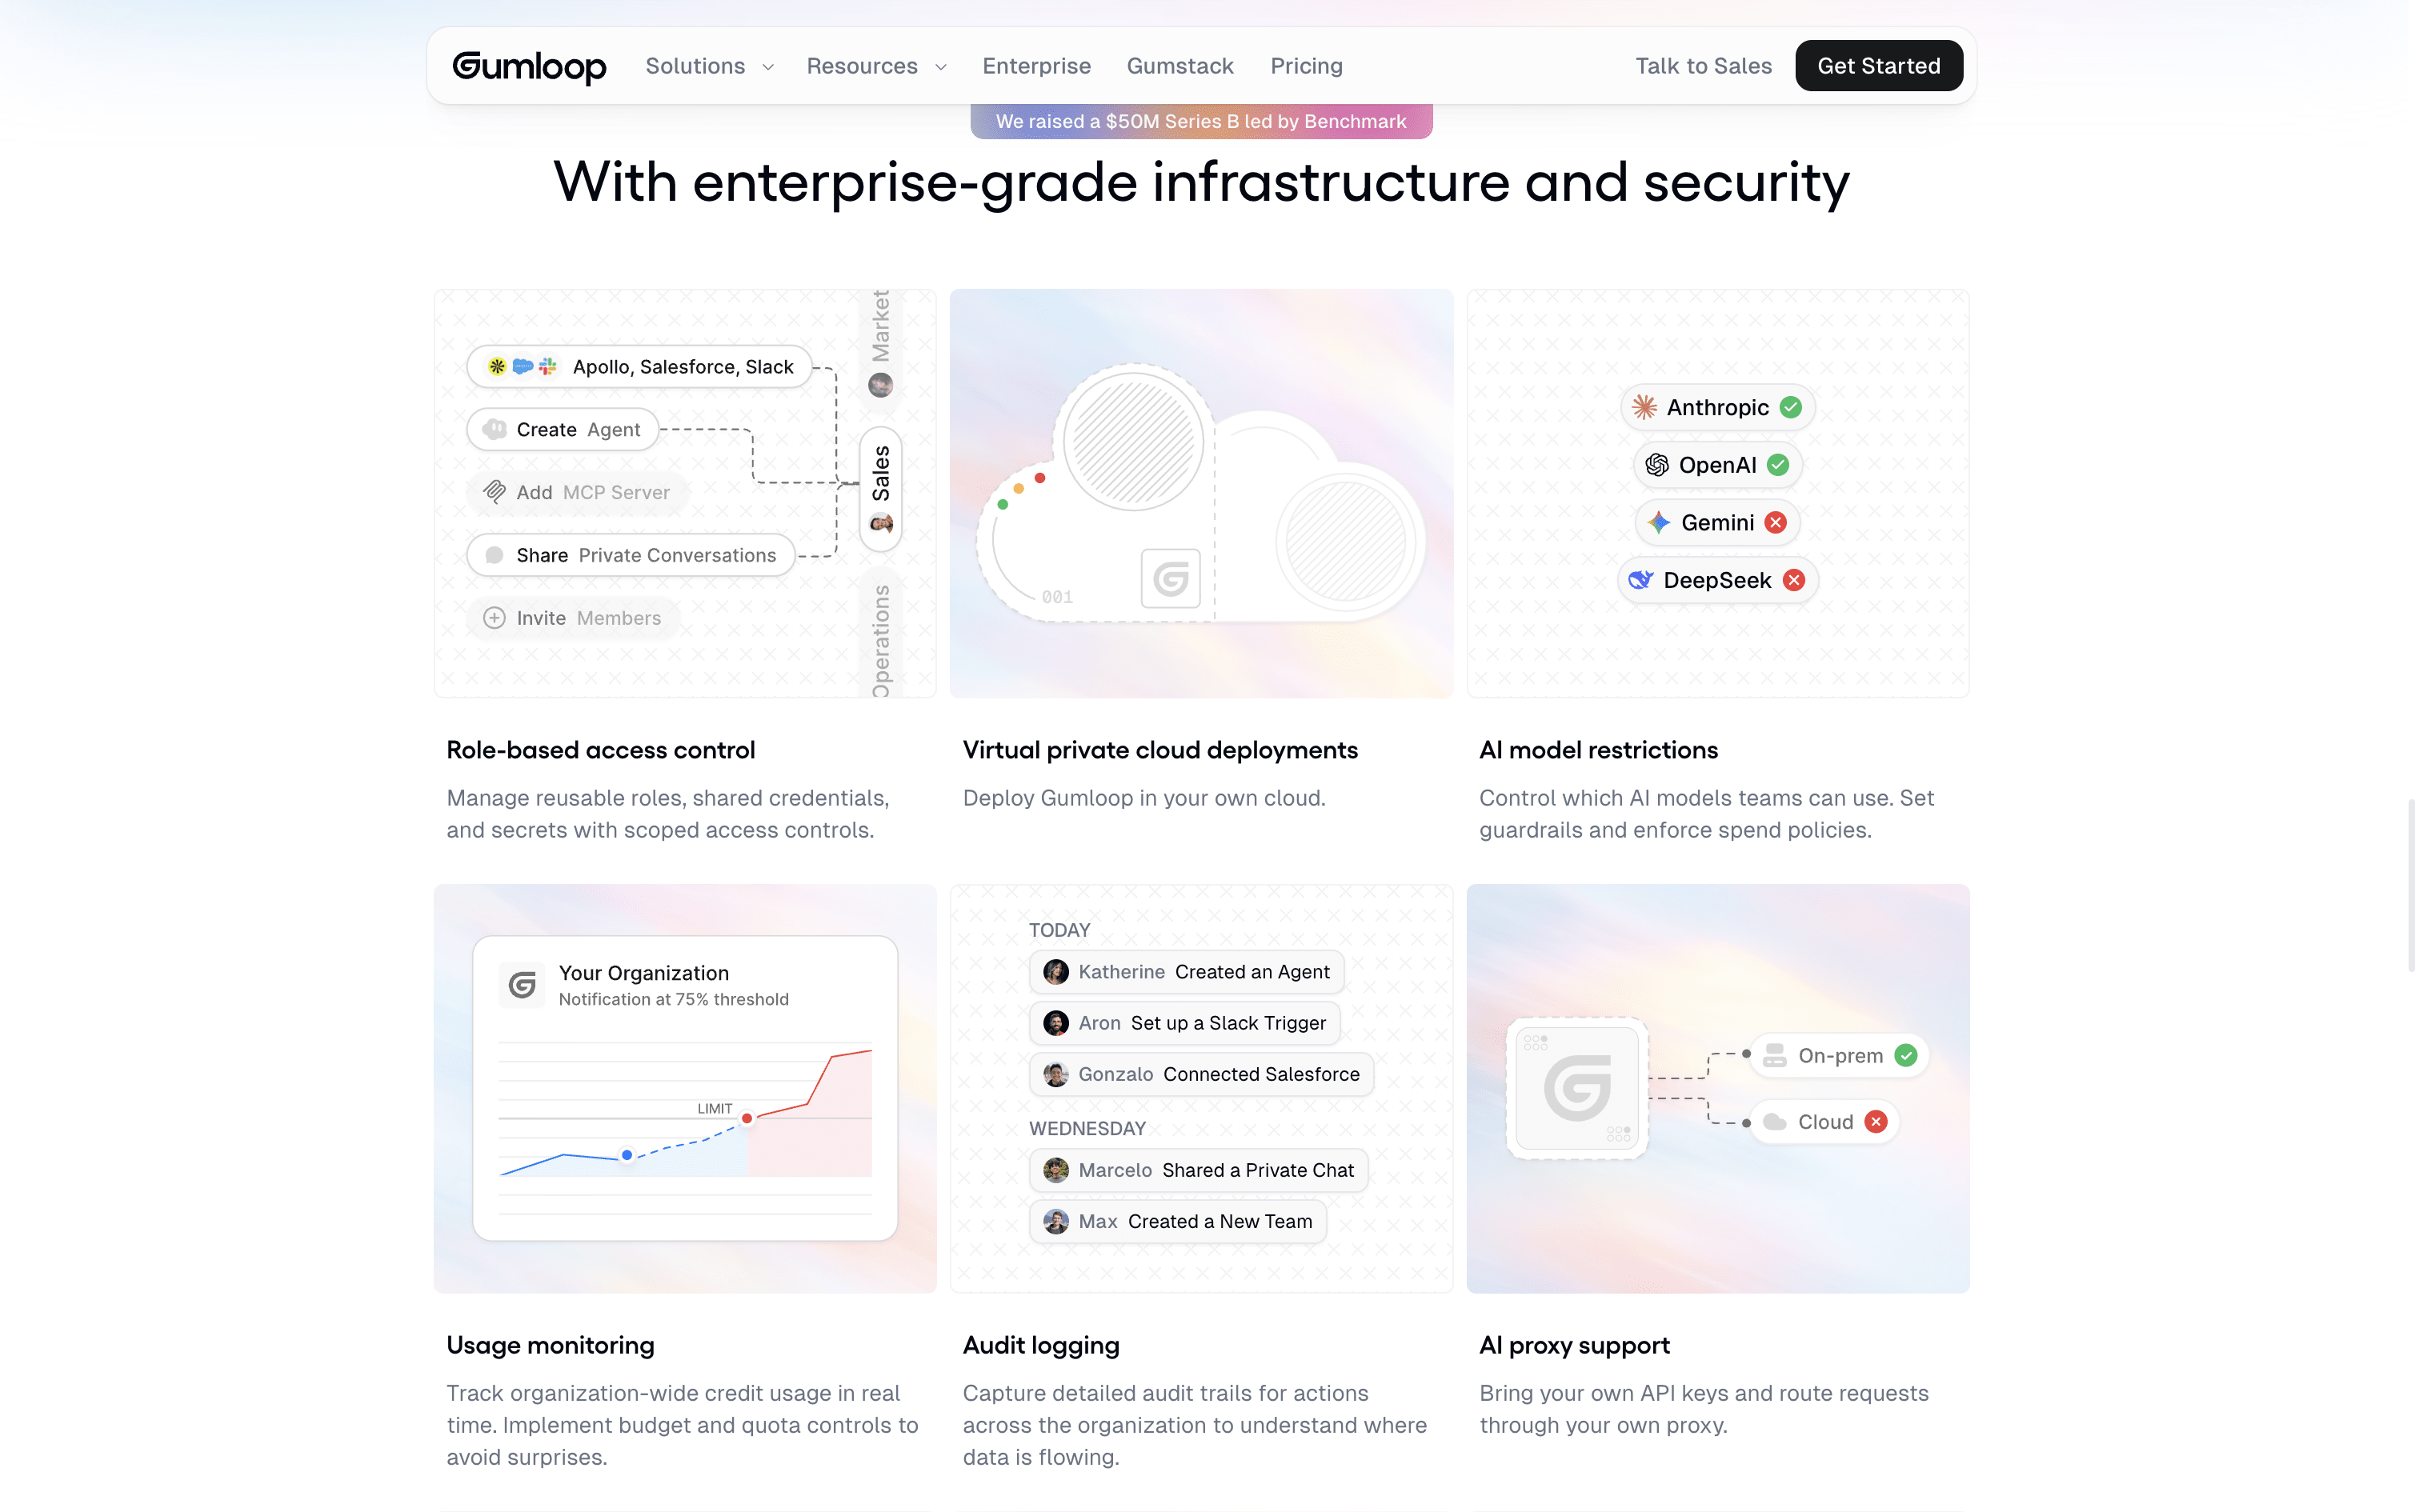Open the $50M Series B announcement banner
Viewport: 2415px width, 1512px height.
(x=1201, y=121)
